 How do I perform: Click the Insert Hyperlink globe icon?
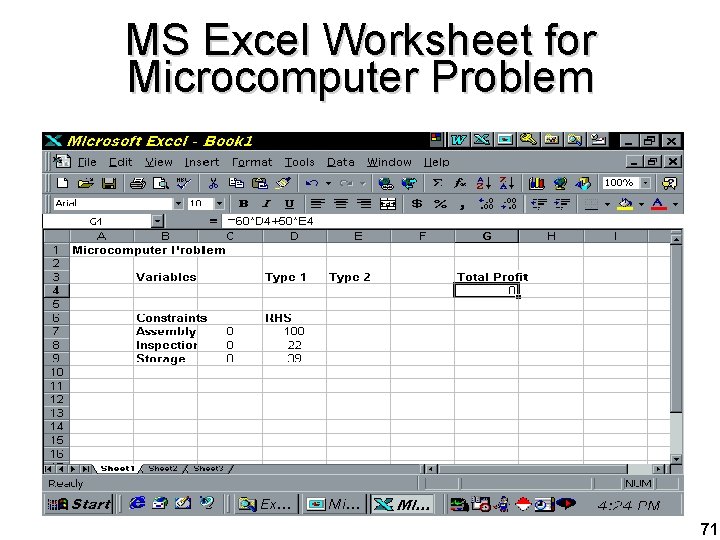pos(385,184)
